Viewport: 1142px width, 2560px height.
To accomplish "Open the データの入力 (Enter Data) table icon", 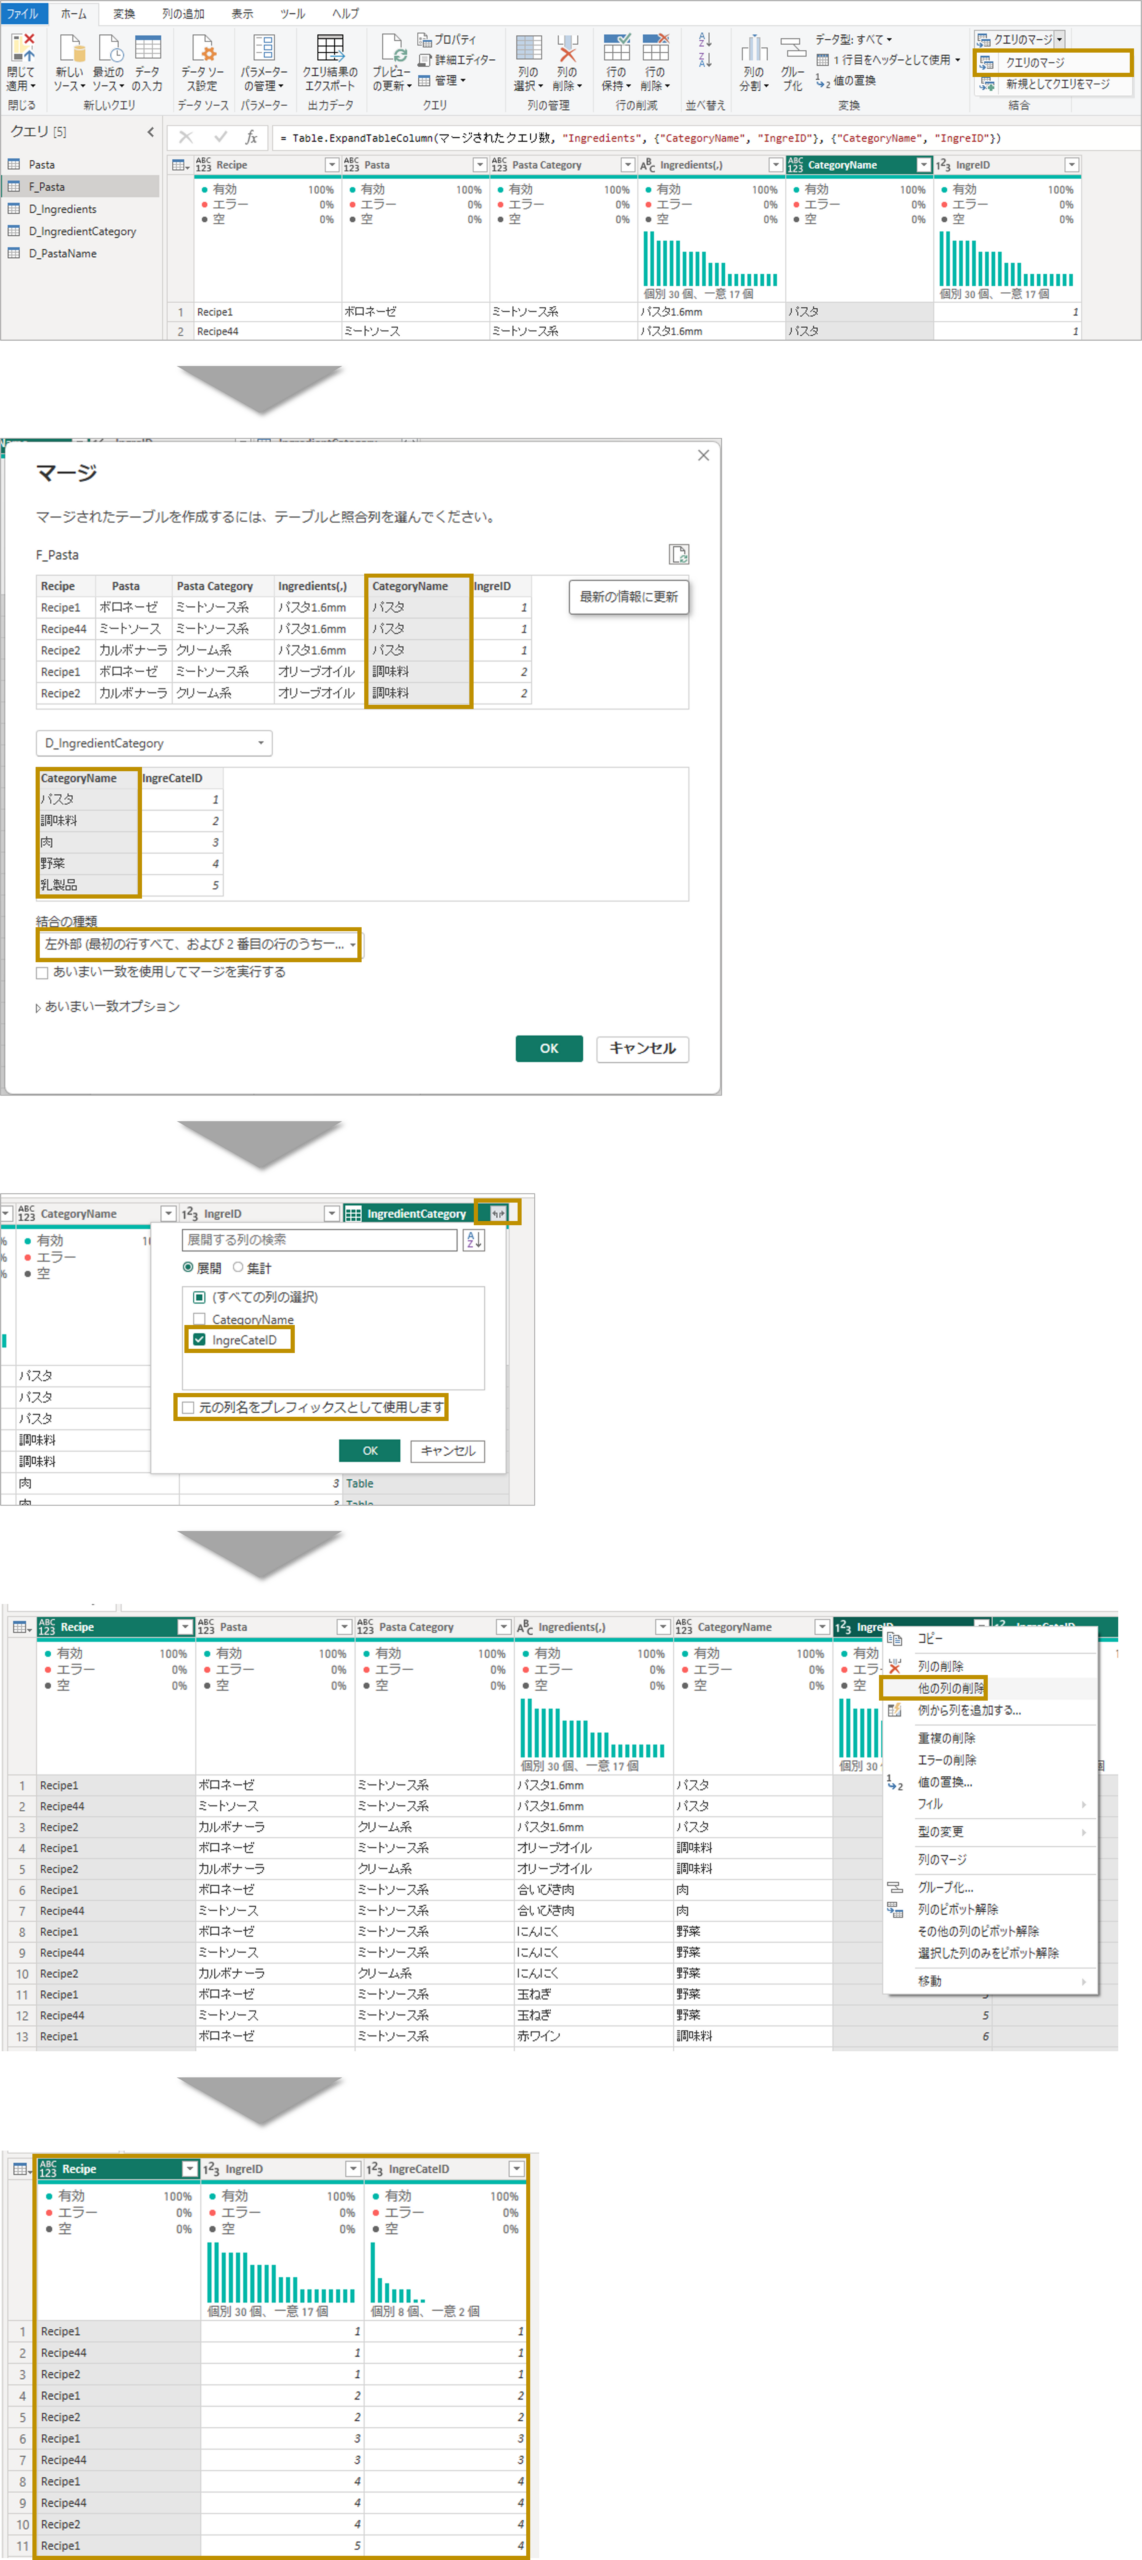I will pyautogui.click(x=147, y=52).
